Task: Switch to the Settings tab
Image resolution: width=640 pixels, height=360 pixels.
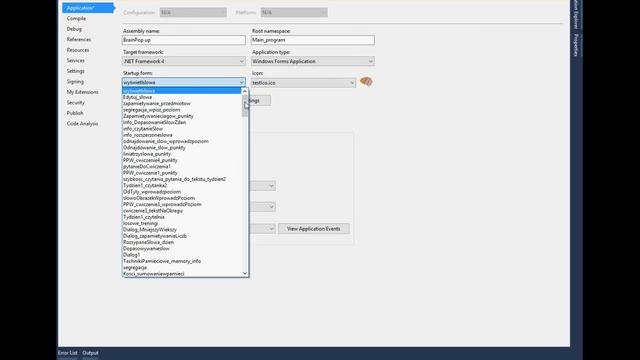Action: tap(76, 71)
